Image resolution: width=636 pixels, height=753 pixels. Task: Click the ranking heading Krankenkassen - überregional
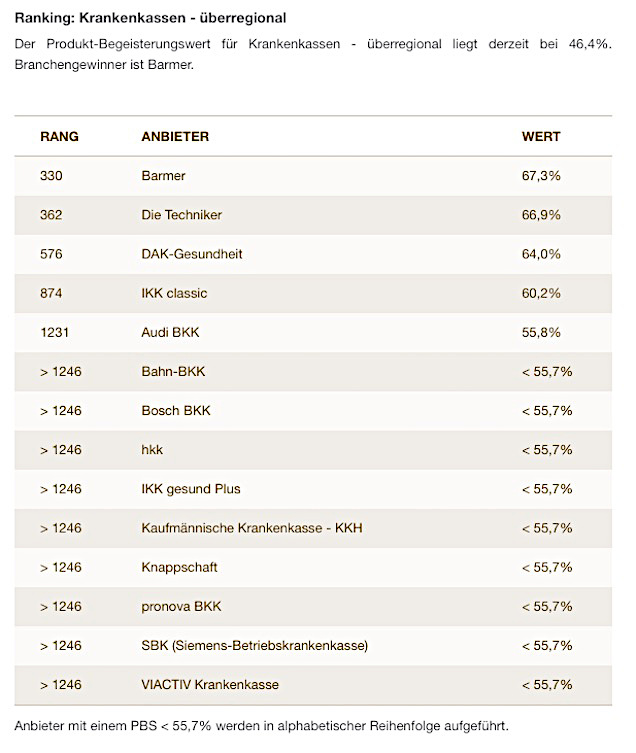(150, 18)
